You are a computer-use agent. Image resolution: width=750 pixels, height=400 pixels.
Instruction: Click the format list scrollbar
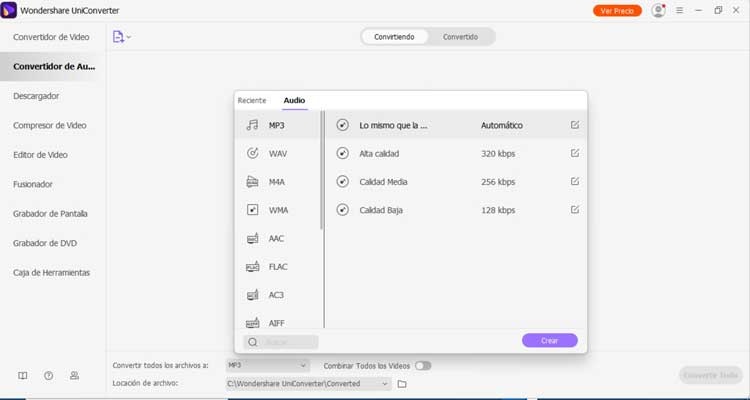click(x=322, y=170)
